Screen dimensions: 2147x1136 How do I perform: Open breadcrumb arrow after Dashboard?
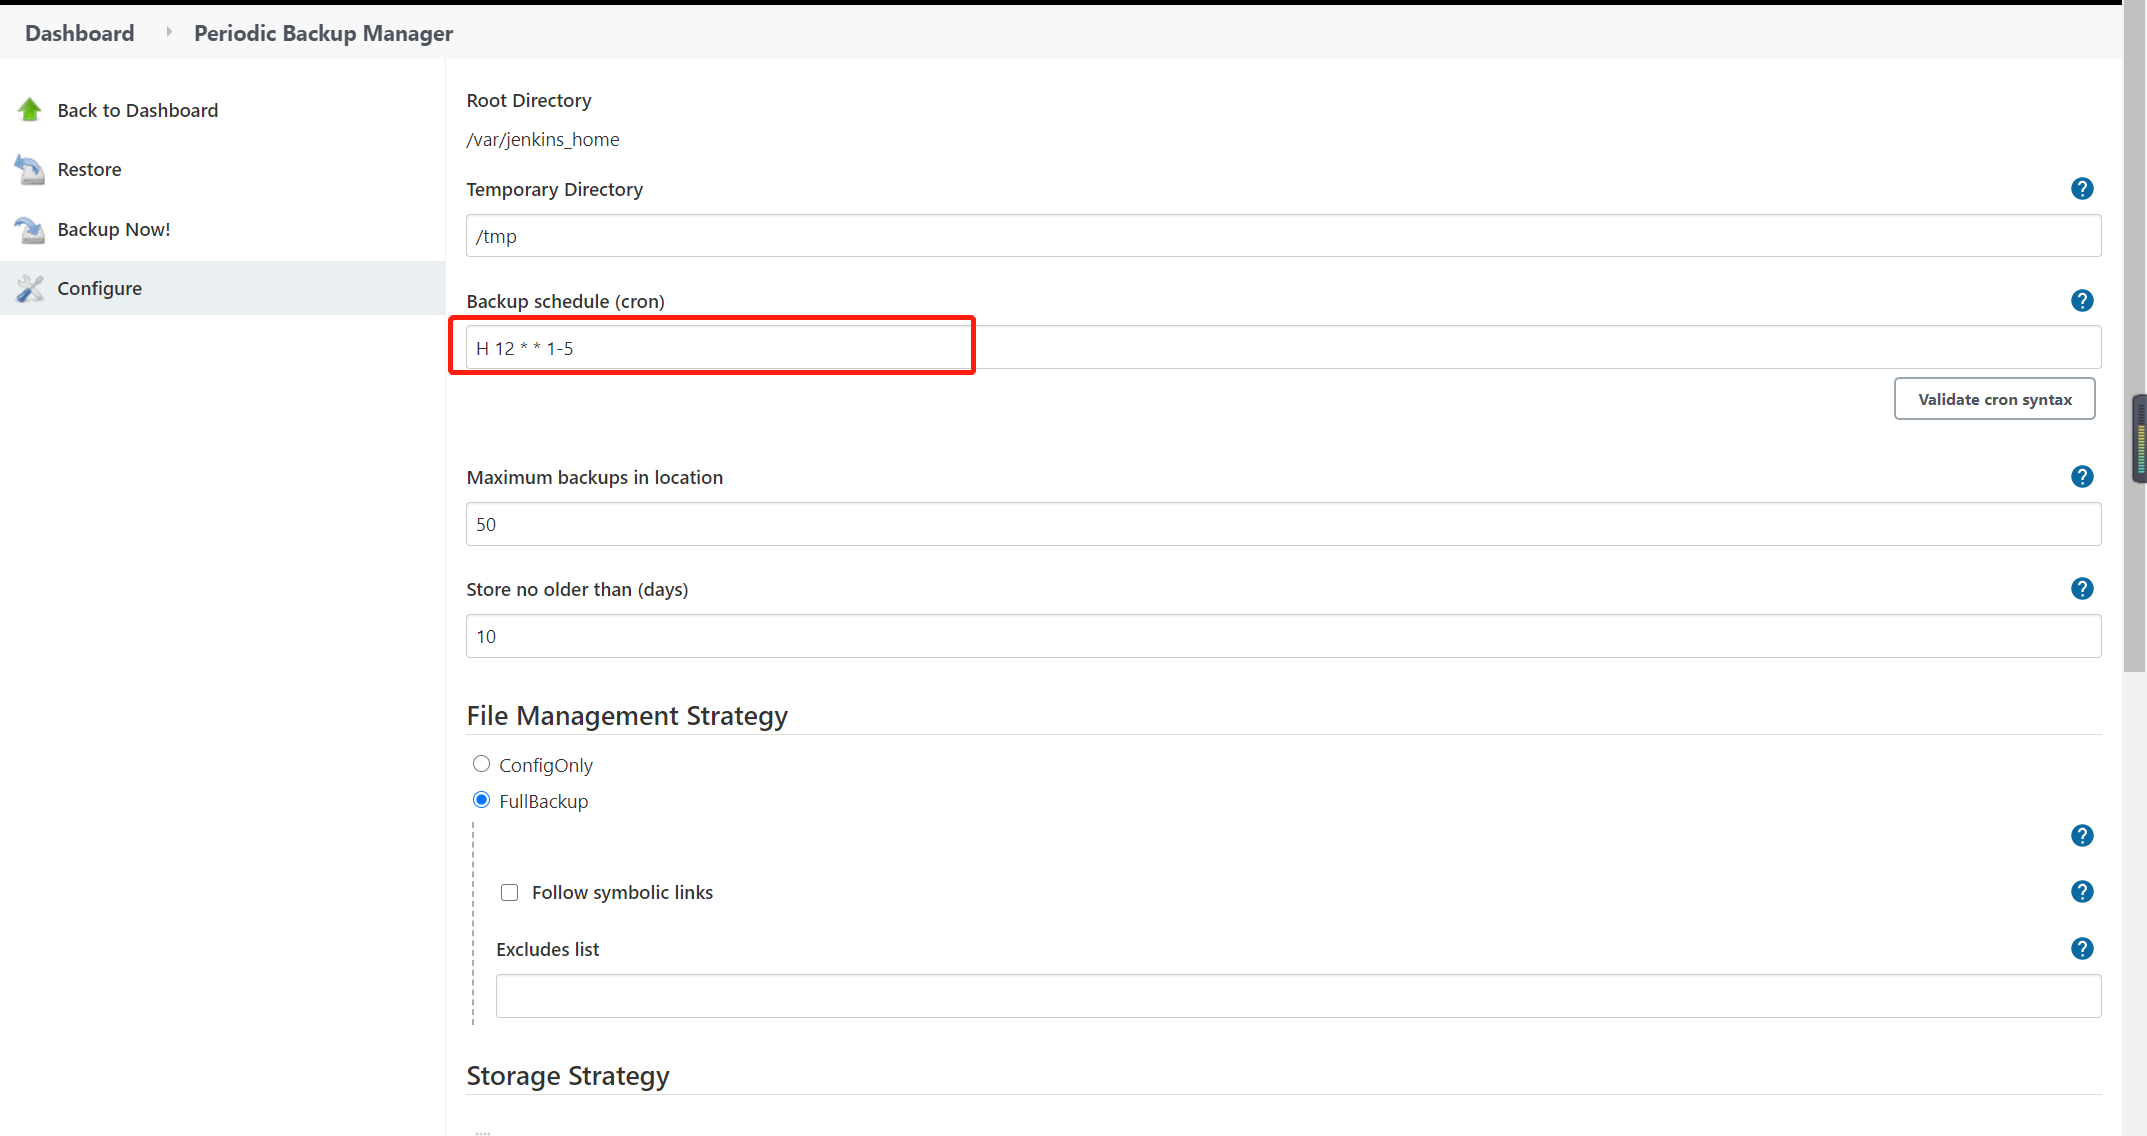[x=168, y=32]
